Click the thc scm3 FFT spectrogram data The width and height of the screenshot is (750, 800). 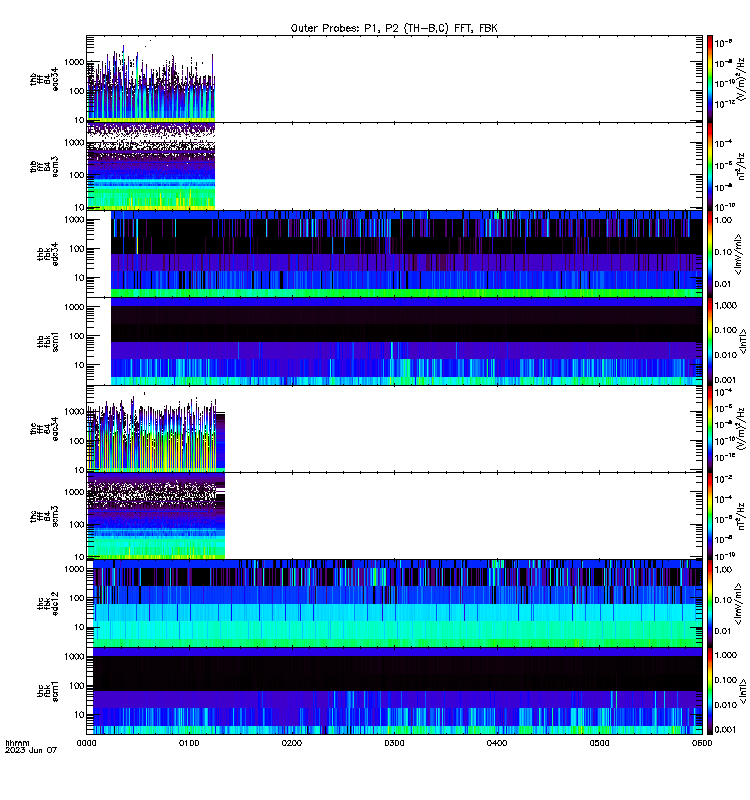pyautogui.click(x=156, y=516)
